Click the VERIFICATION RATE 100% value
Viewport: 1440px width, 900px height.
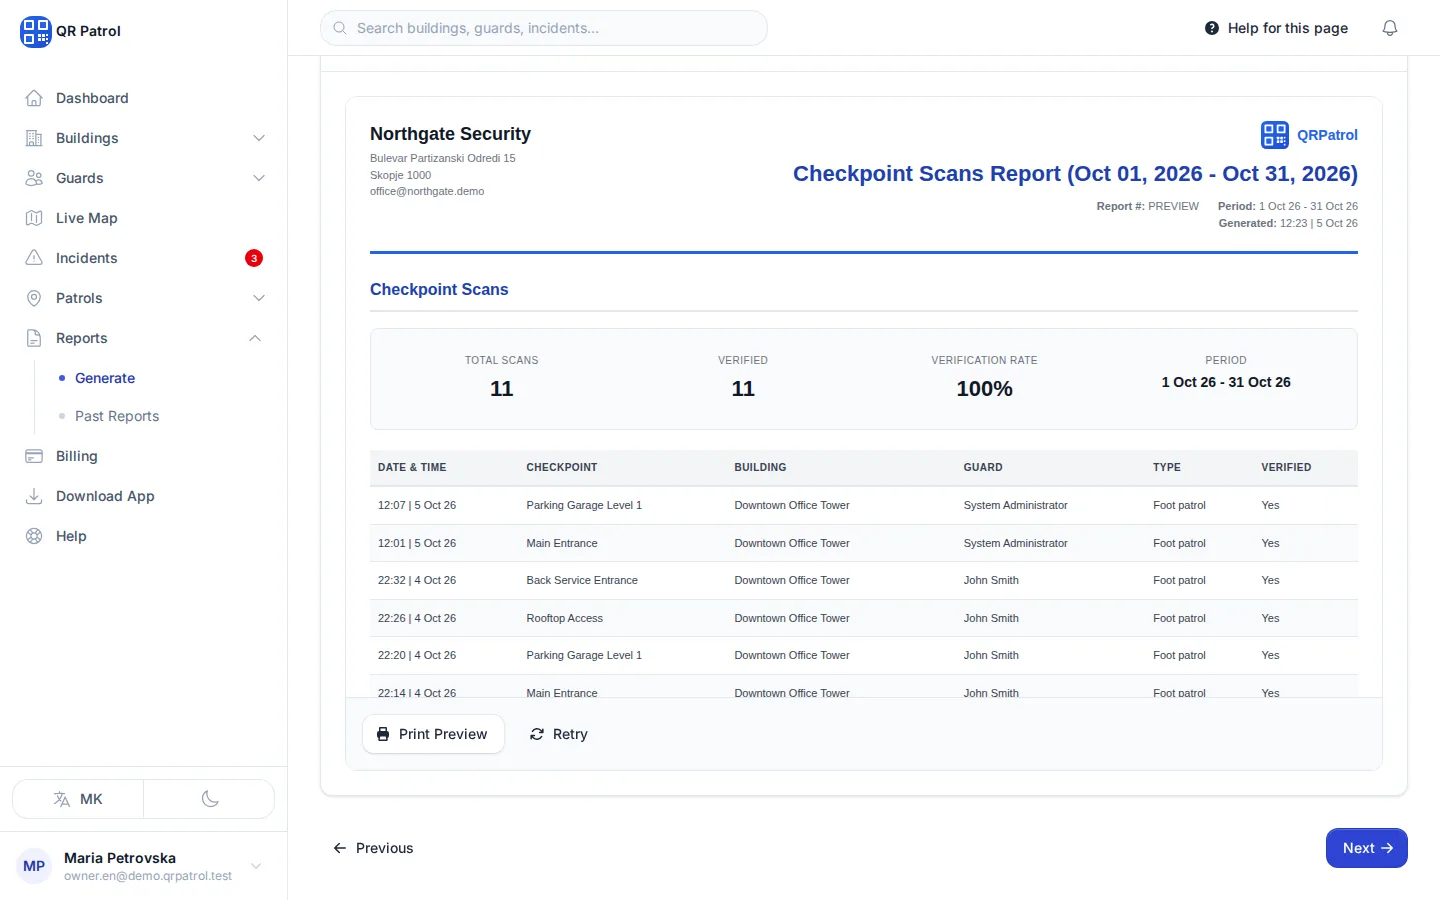[984, 389]
